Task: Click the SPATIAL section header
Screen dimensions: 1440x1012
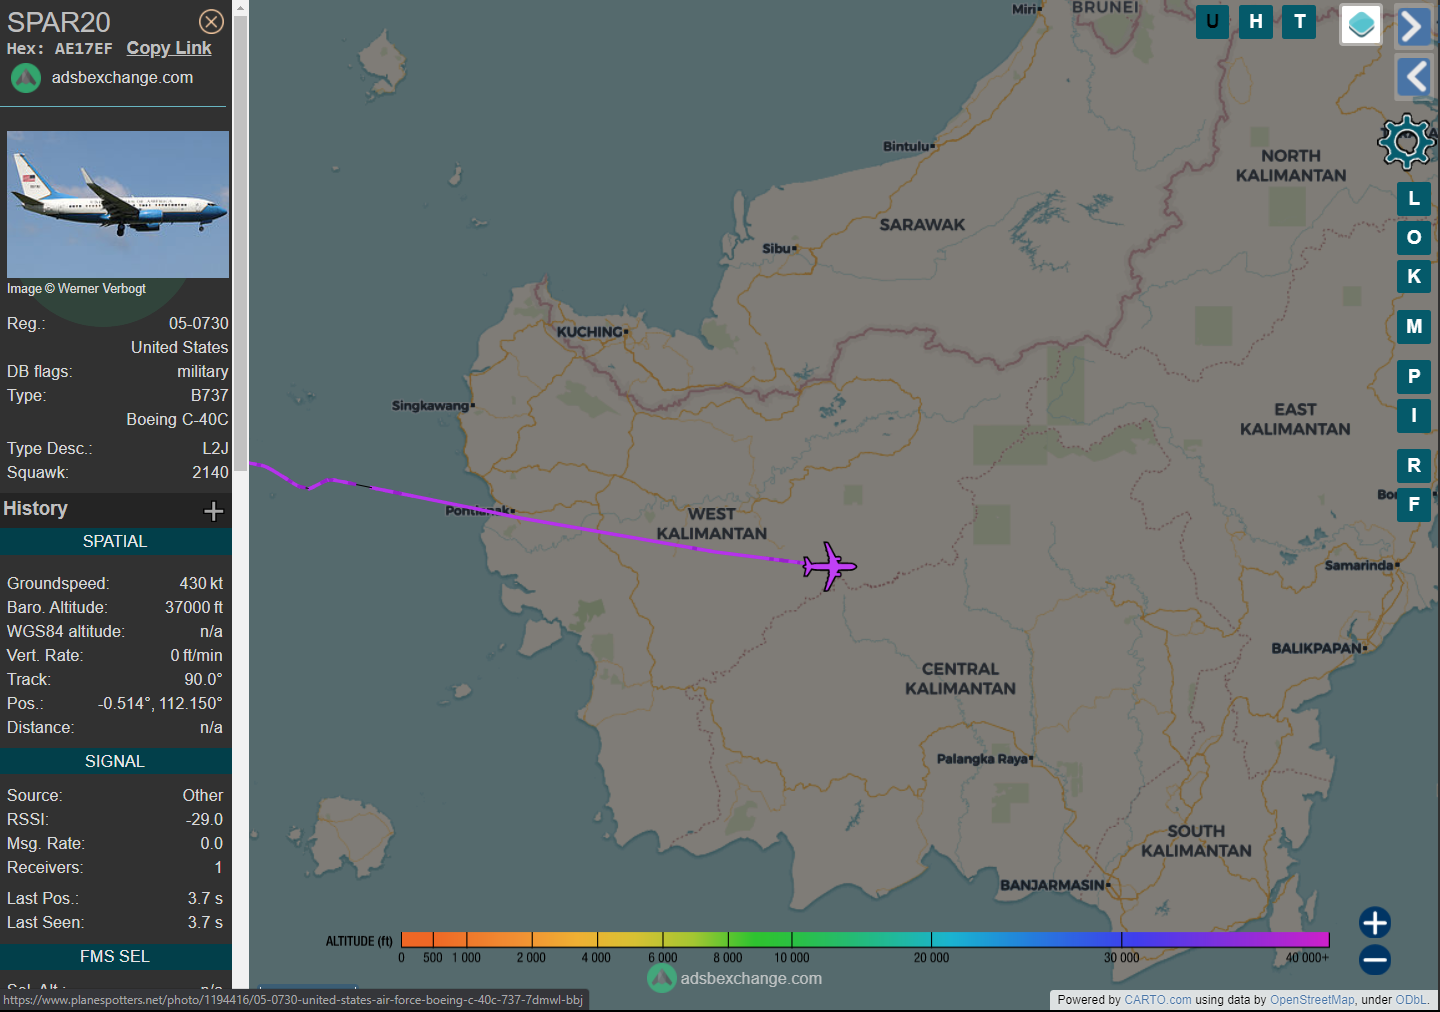Action: (x=115, y=542)
